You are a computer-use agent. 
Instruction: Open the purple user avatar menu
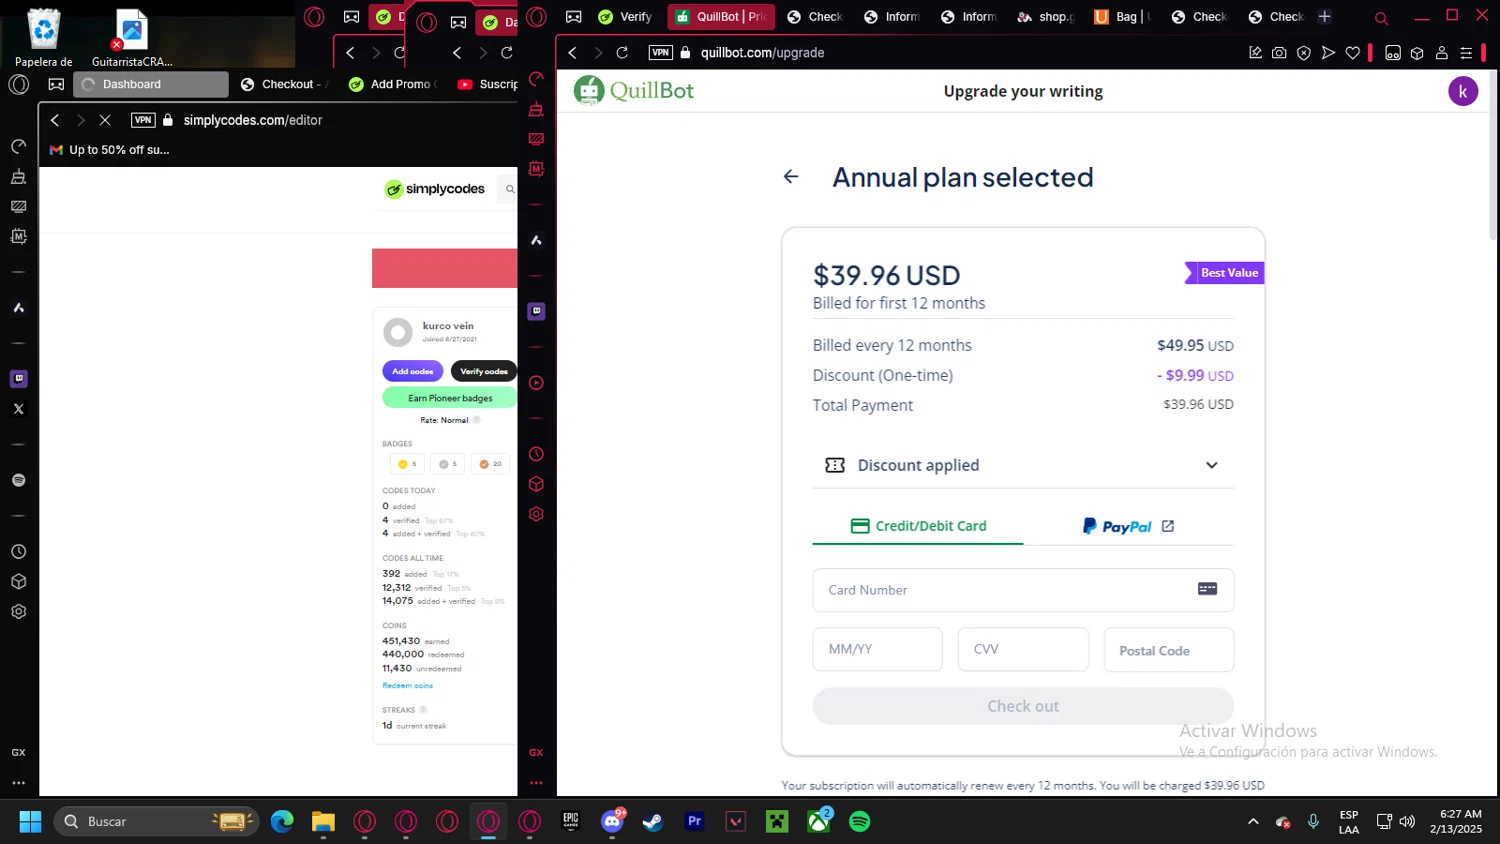[1462, 91]
